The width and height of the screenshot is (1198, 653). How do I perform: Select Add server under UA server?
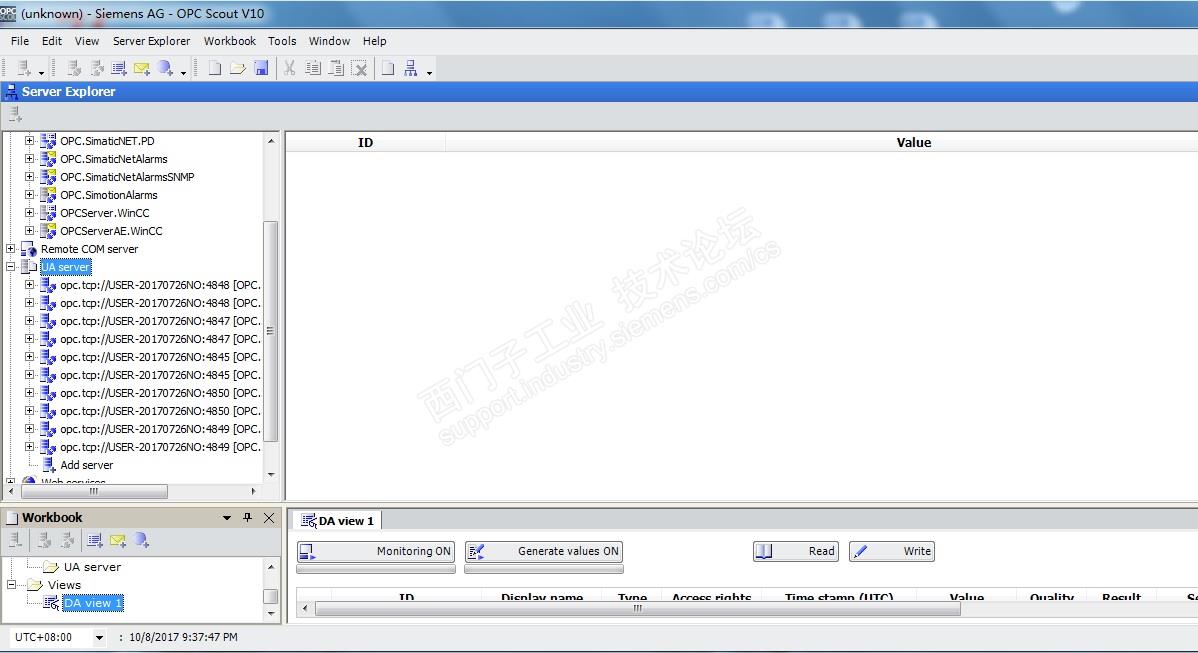[x=86, y=465]
